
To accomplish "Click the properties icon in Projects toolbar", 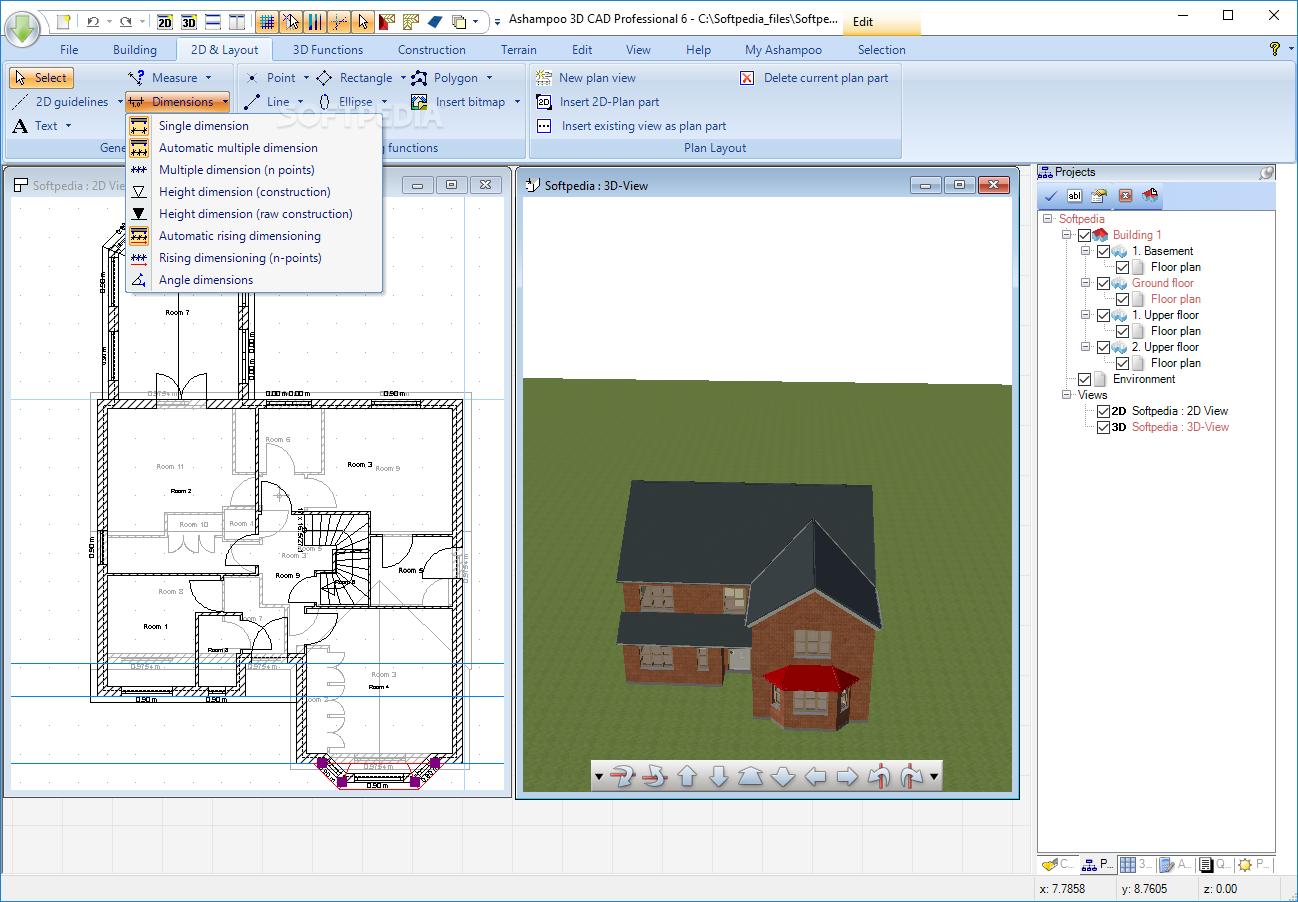I will (1099, 196).
